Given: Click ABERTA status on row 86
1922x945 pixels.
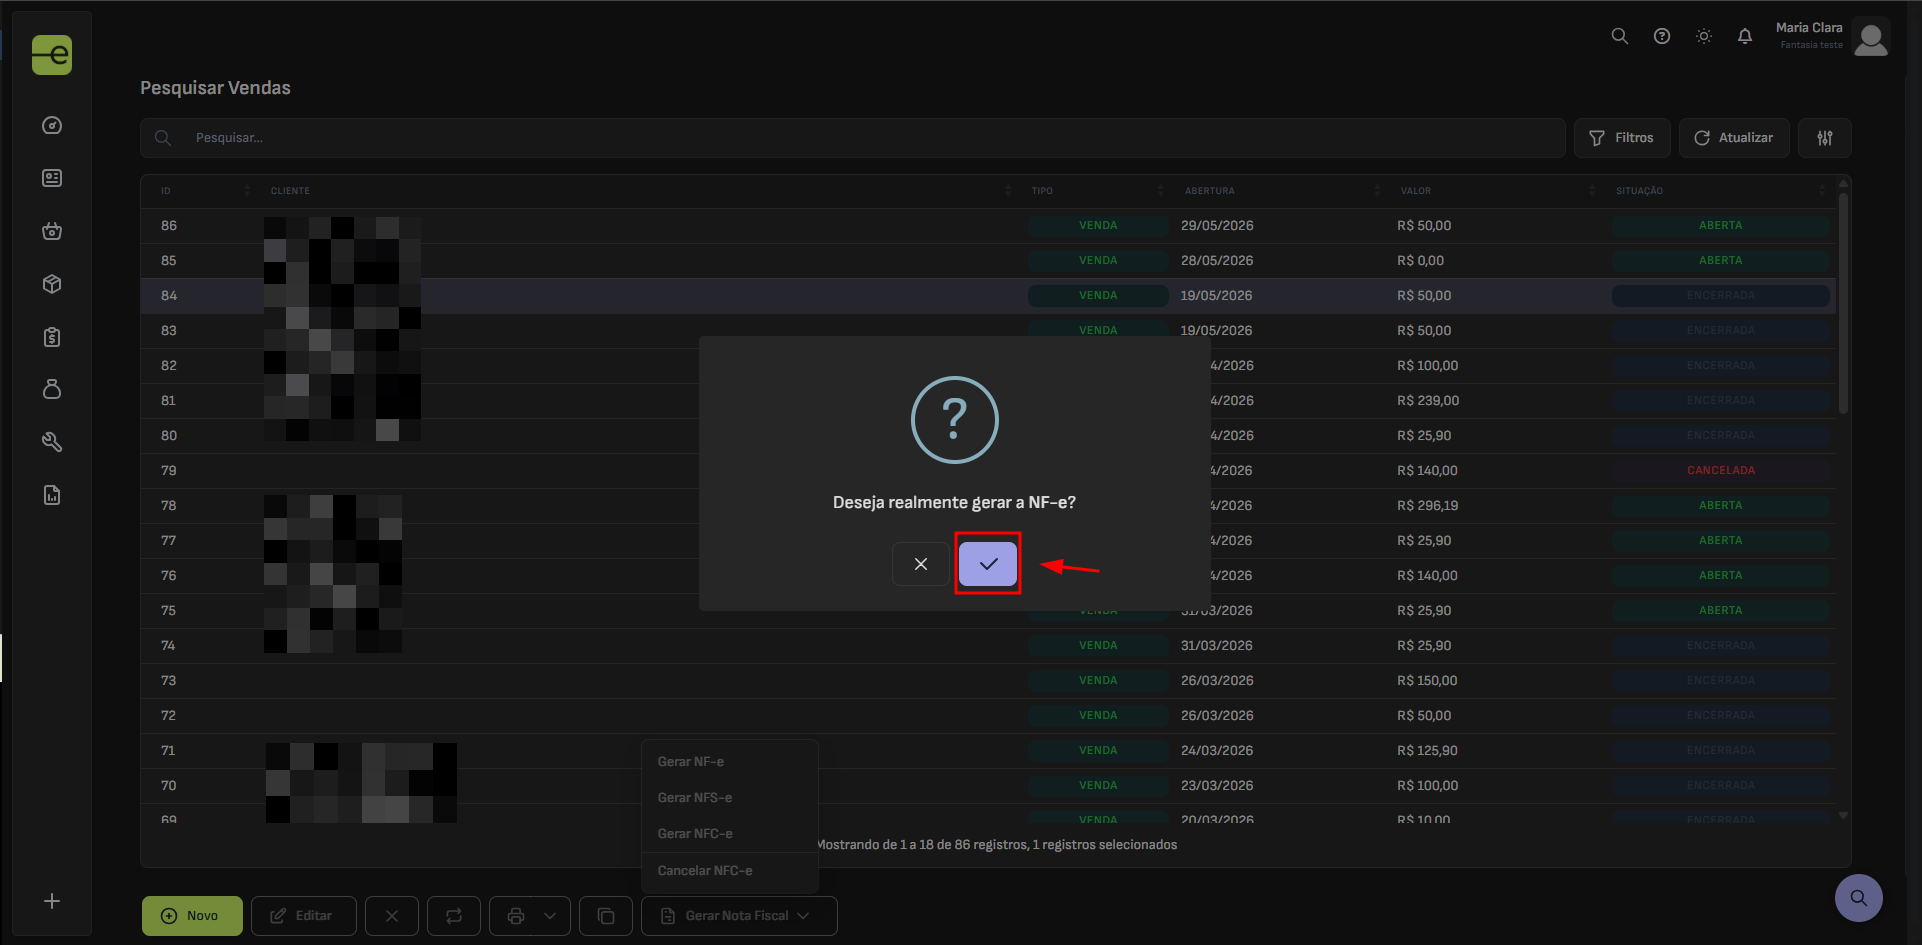Looking at the screenshot, I should click(1720, 226).
